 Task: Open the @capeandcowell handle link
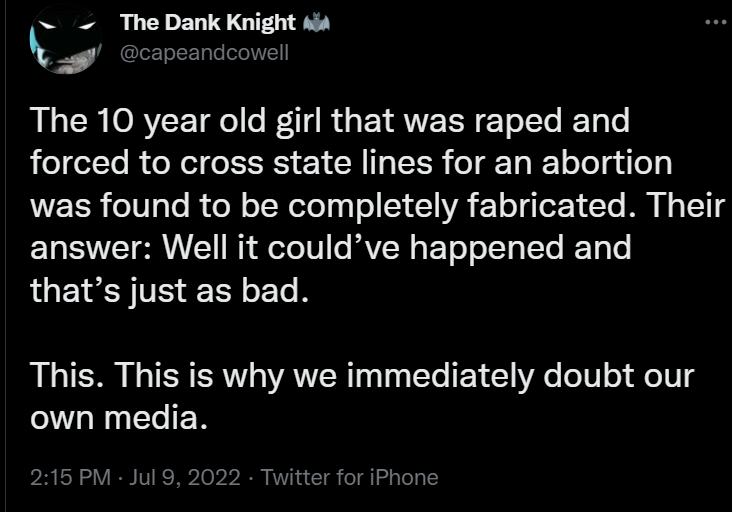[204, 53]
